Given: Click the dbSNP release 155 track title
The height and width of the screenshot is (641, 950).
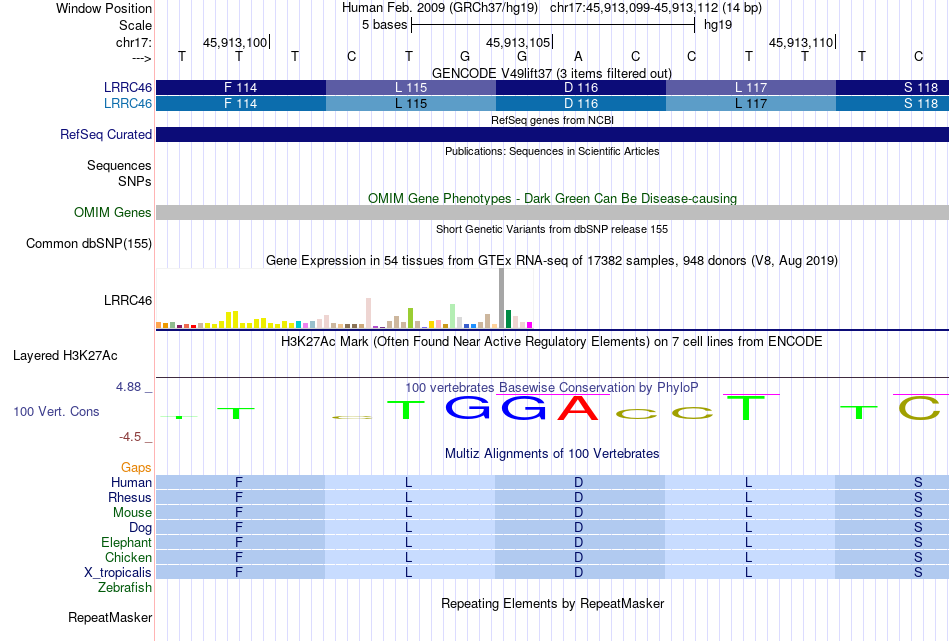Looking at the screenshot, I should [552, 229].
